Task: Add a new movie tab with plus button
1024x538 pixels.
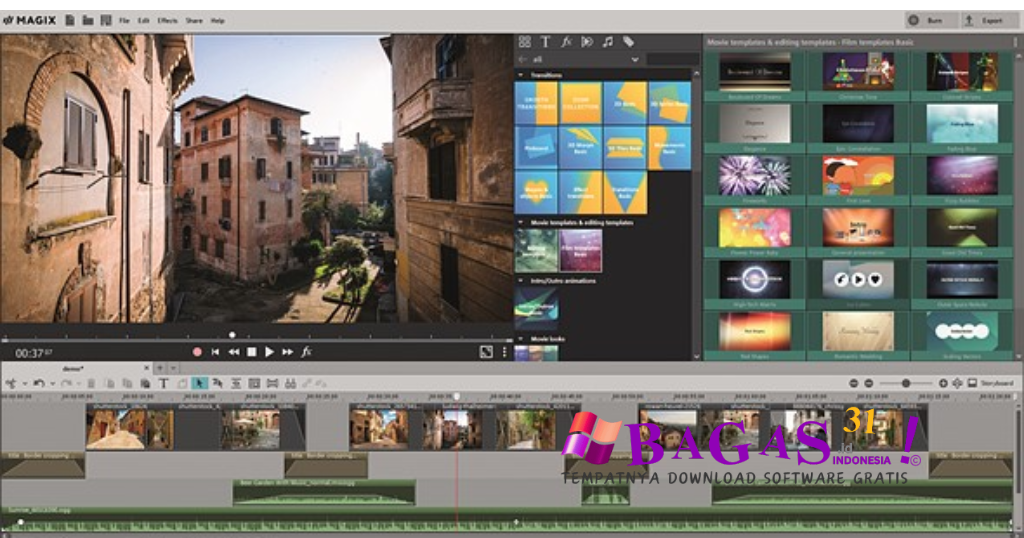Action: click(159, 368)
